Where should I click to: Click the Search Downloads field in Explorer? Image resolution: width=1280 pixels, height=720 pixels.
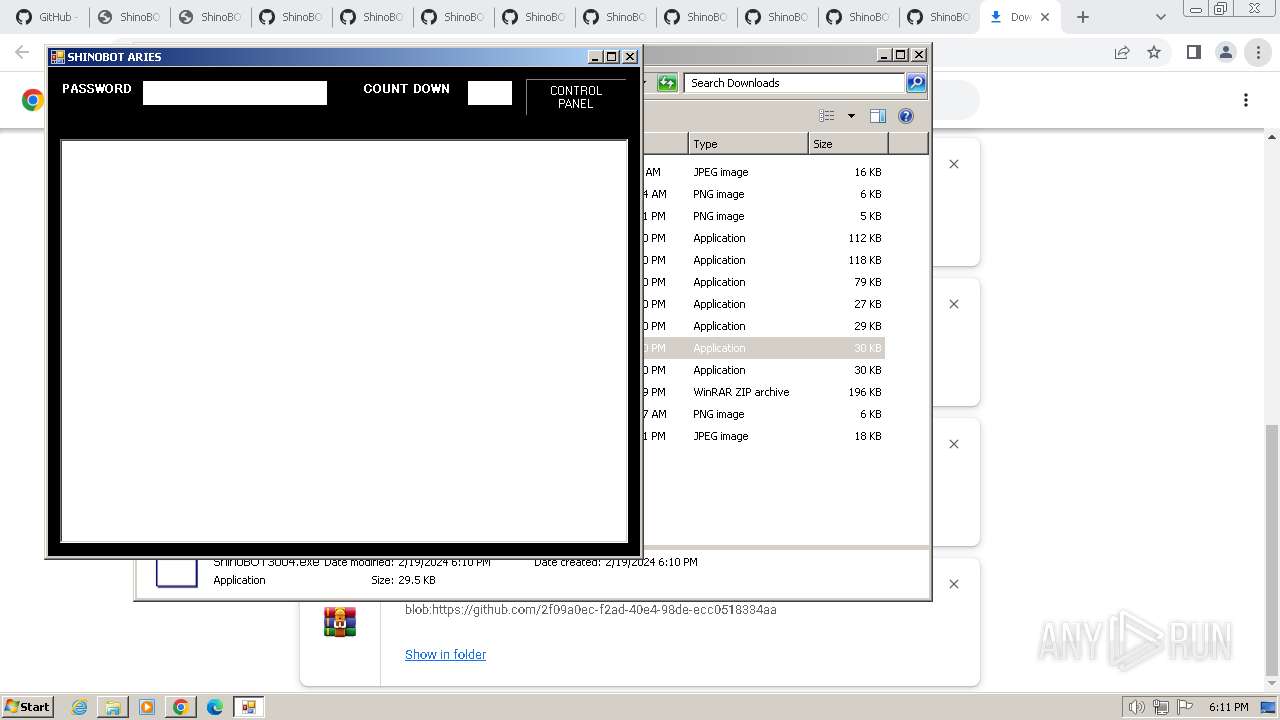click(x=795, y=83)
